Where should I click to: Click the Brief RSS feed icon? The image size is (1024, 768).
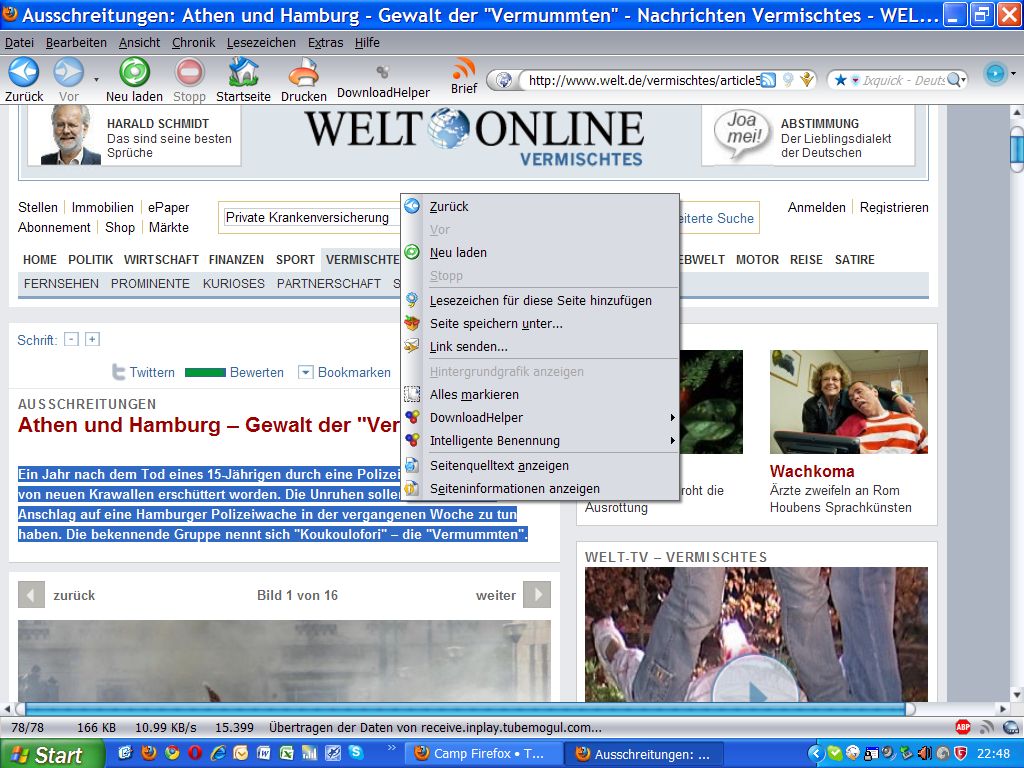point(463,69)
